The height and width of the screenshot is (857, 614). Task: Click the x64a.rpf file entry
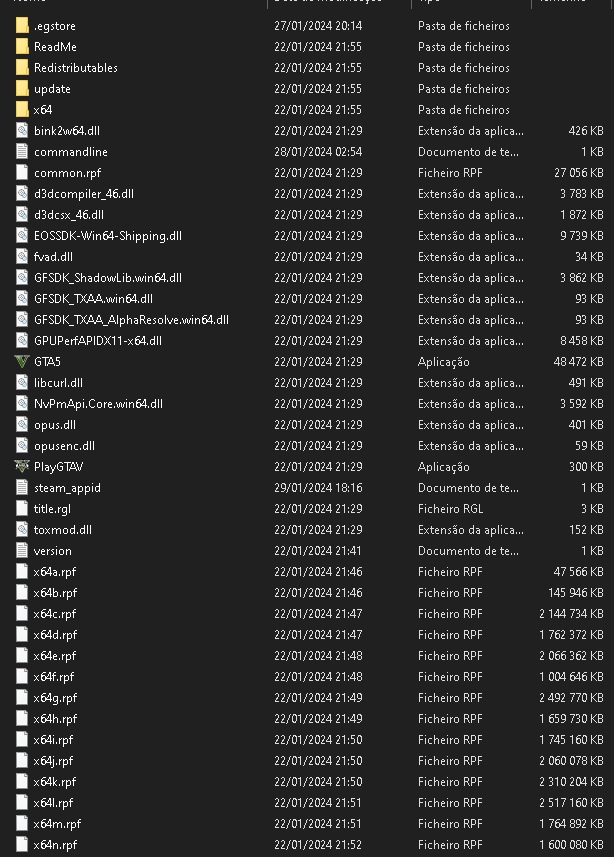[x=21, y=572]
